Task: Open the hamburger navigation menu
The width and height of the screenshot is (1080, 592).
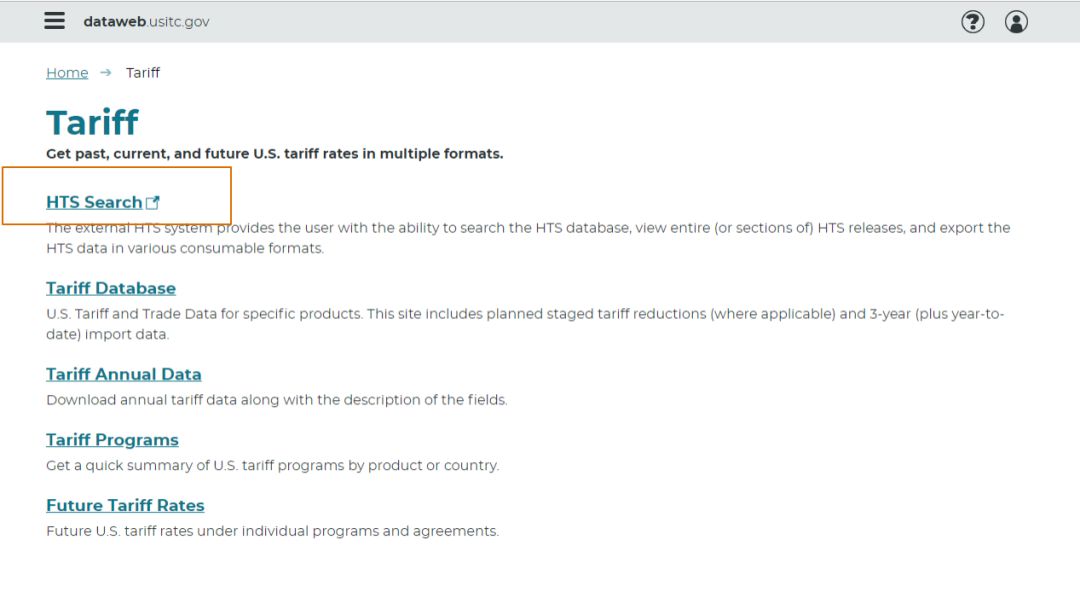Action: click(x=55, y=21)
